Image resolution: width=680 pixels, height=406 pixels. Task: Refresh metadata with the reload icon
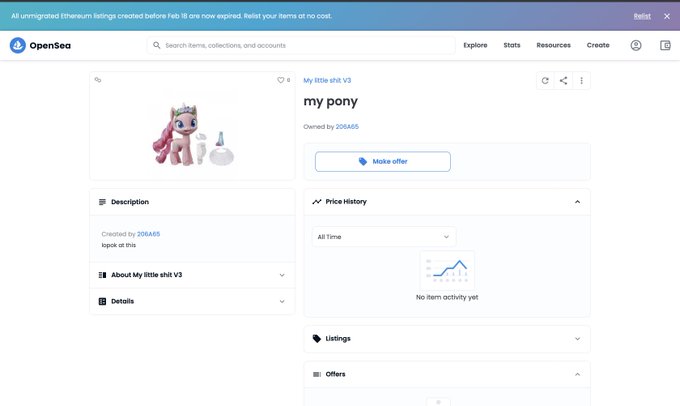[x=545, y=81]
